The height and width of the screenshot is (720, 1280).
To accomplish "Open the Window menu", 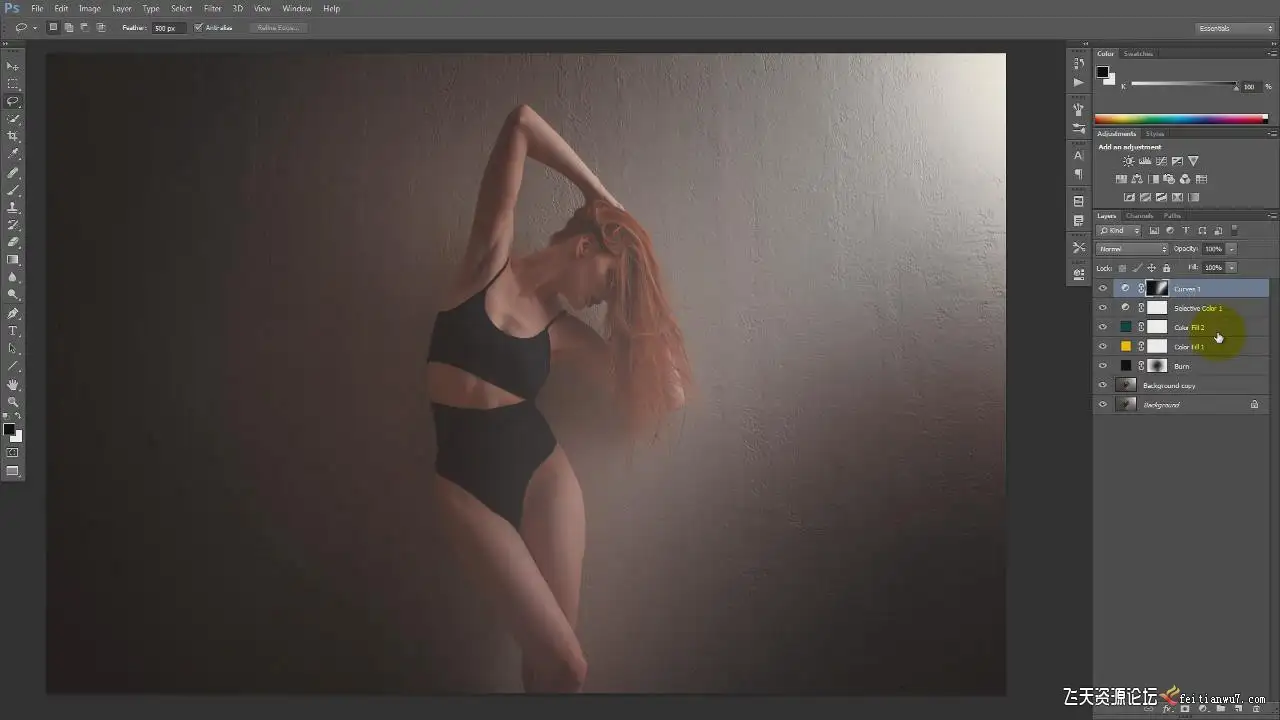I will [297, 9].
